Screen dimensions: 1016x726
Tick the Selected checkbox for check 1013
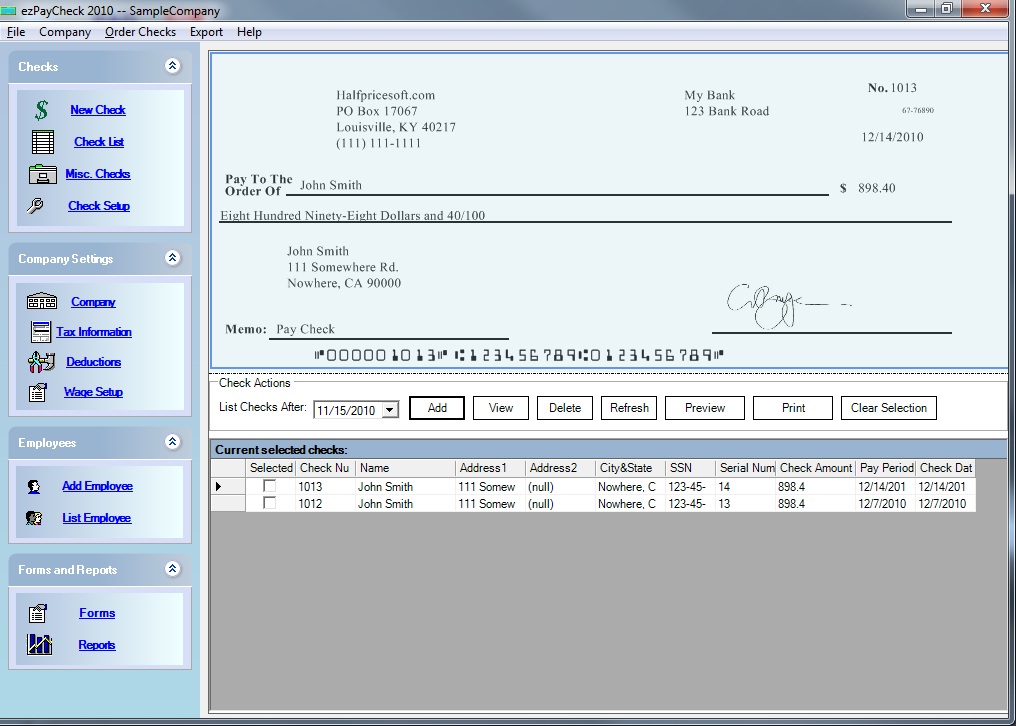[x=270, y=486]
